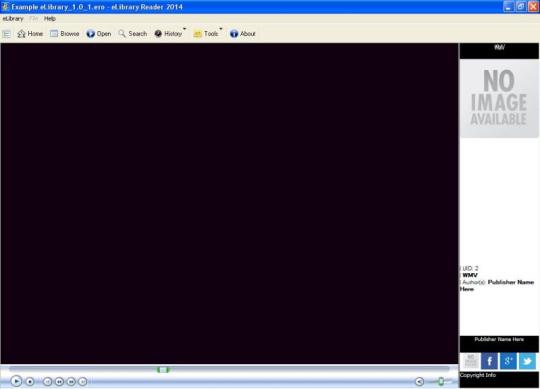Click the Publisher Name Here banner
The image size is (540, 389).
click(x=499, y=344)
